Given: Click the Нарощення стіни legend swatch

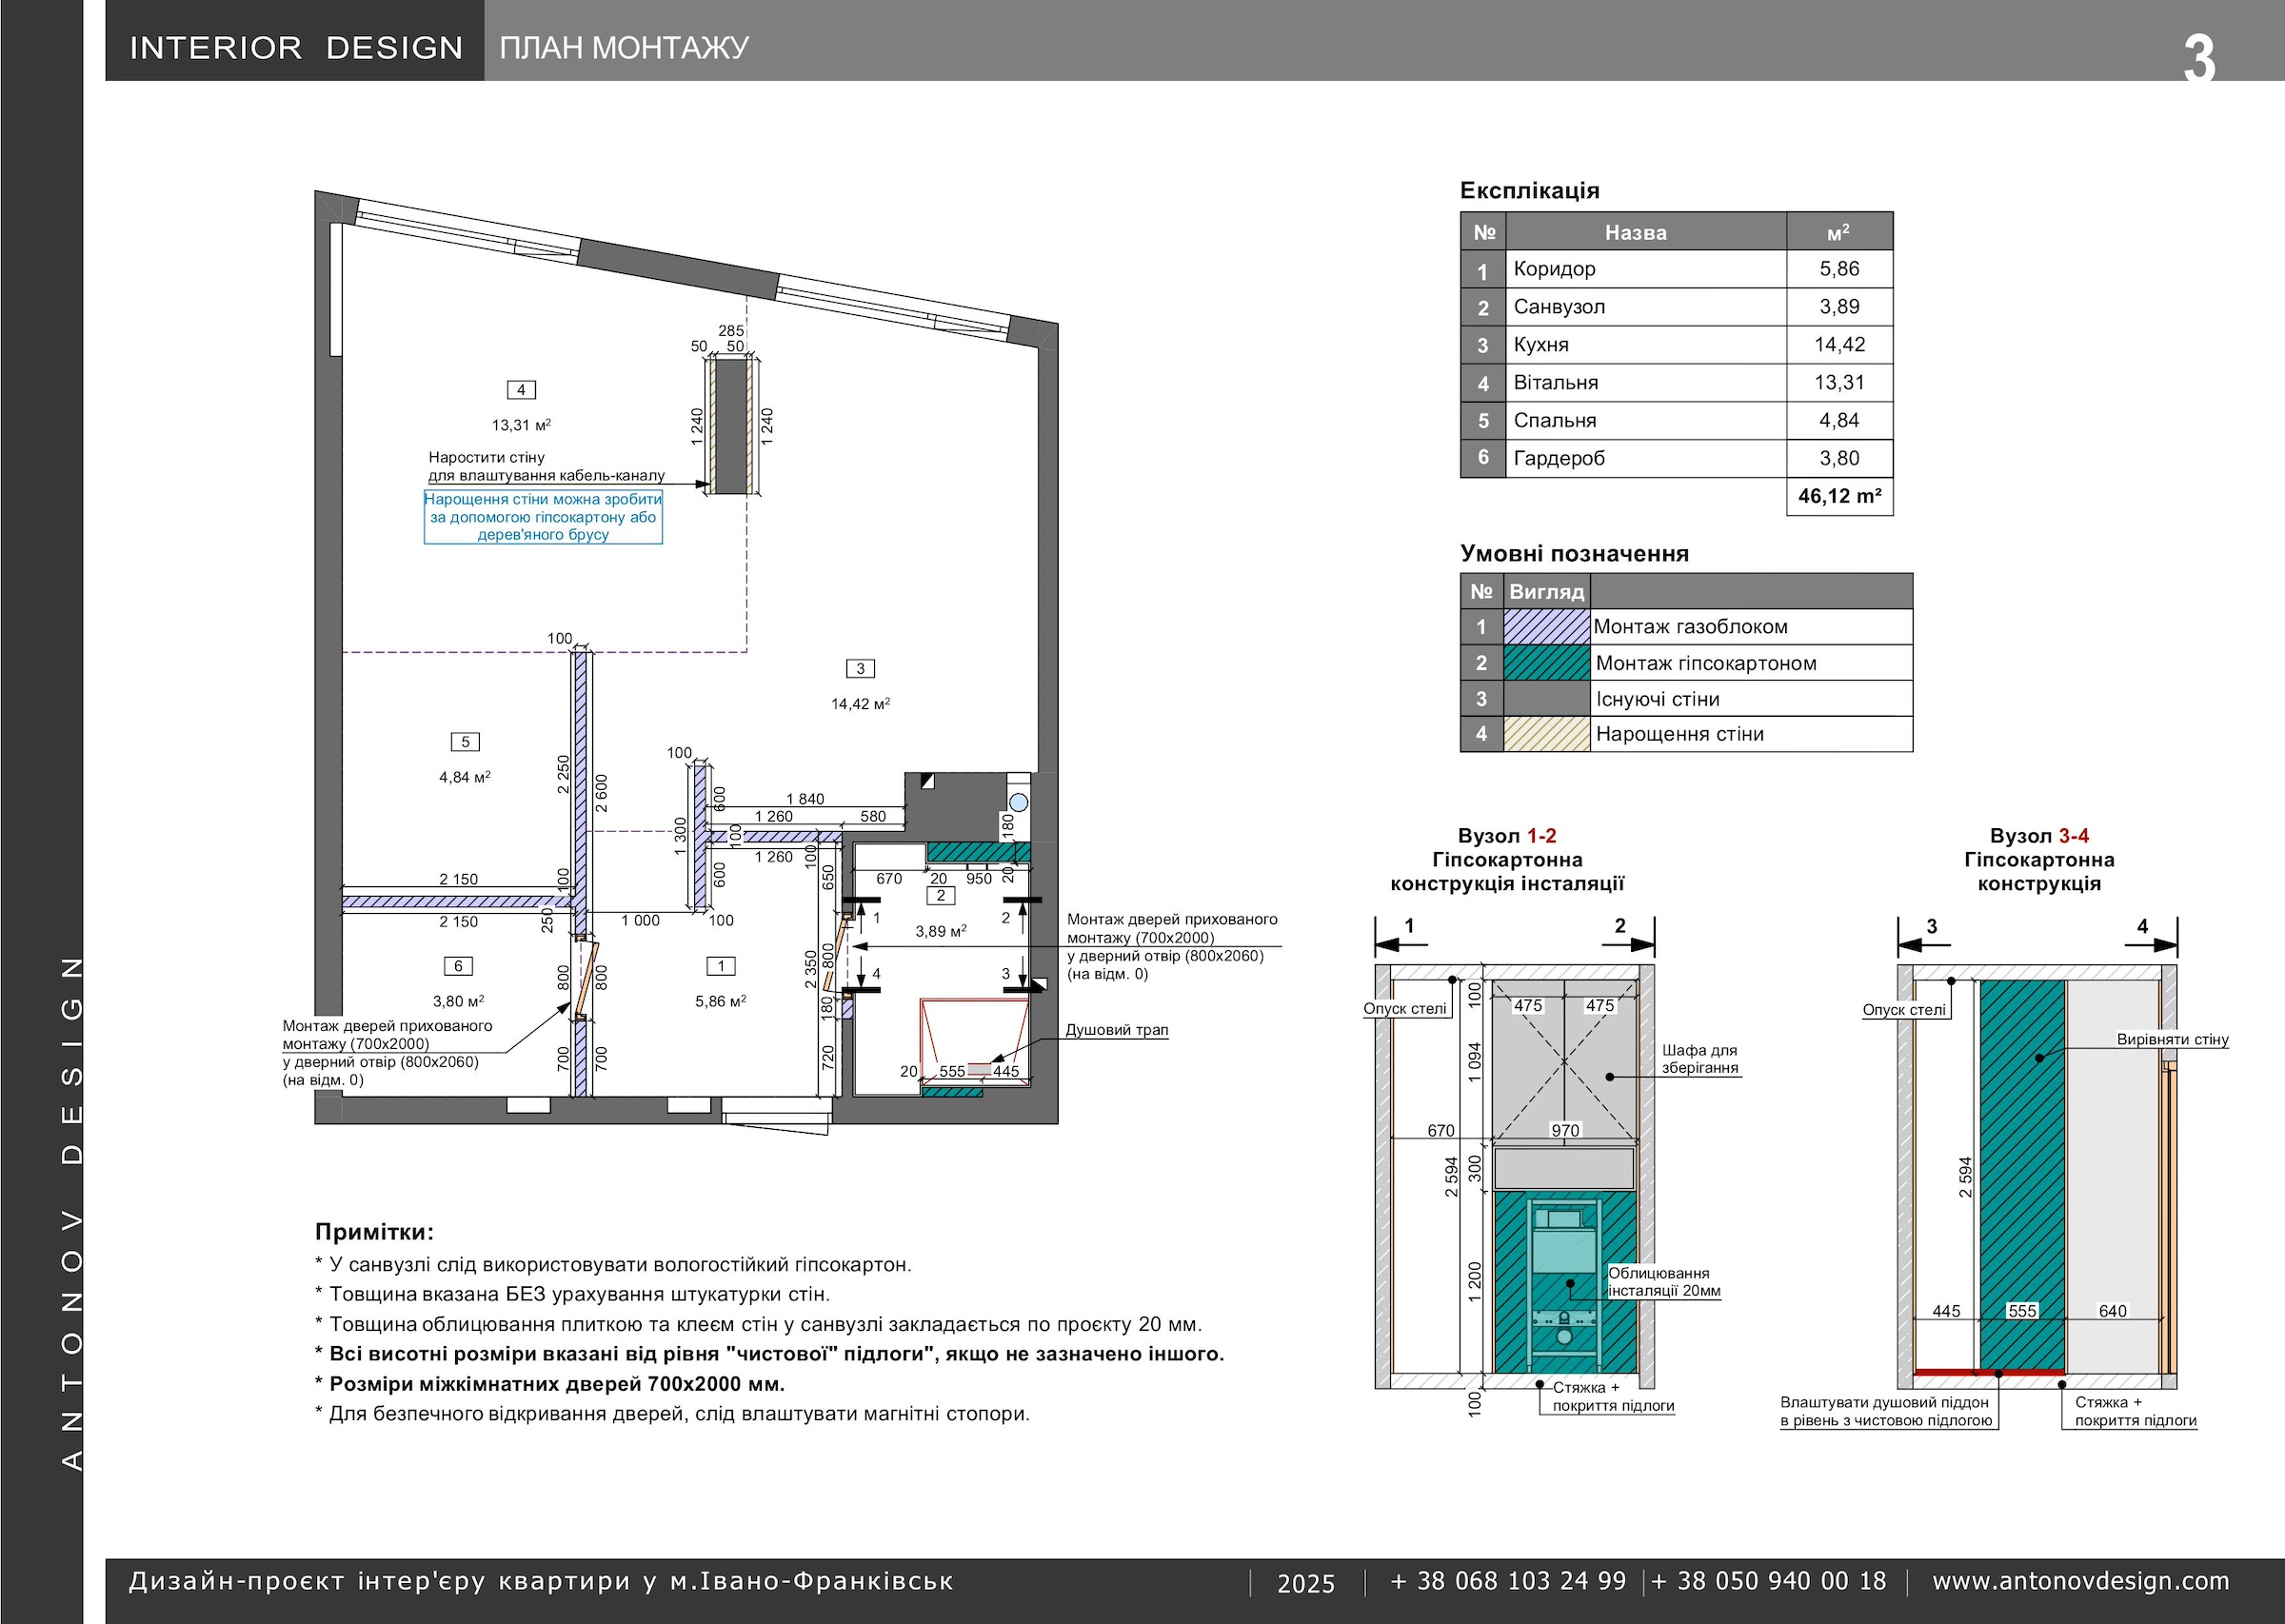Looking at the screenshot, I should [x=1546, y=734].
